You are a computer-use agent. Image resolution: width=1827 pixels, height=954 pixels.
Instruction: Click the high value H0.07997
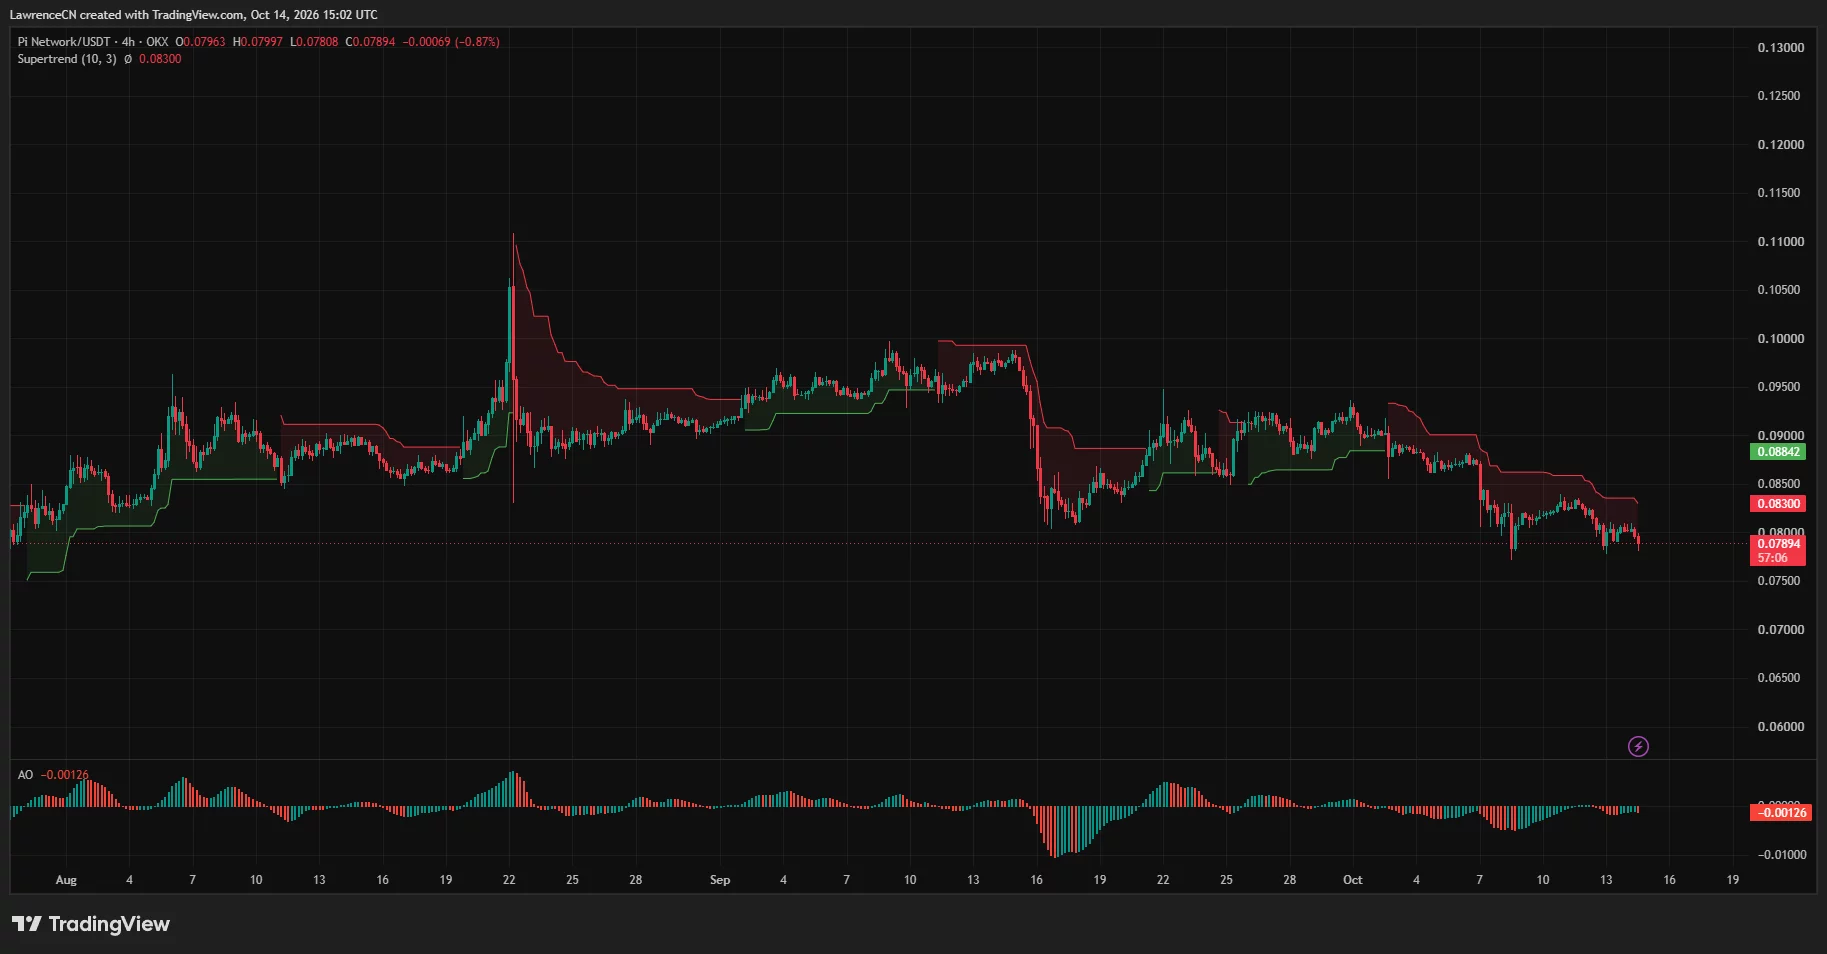click(x=257, y=42)
